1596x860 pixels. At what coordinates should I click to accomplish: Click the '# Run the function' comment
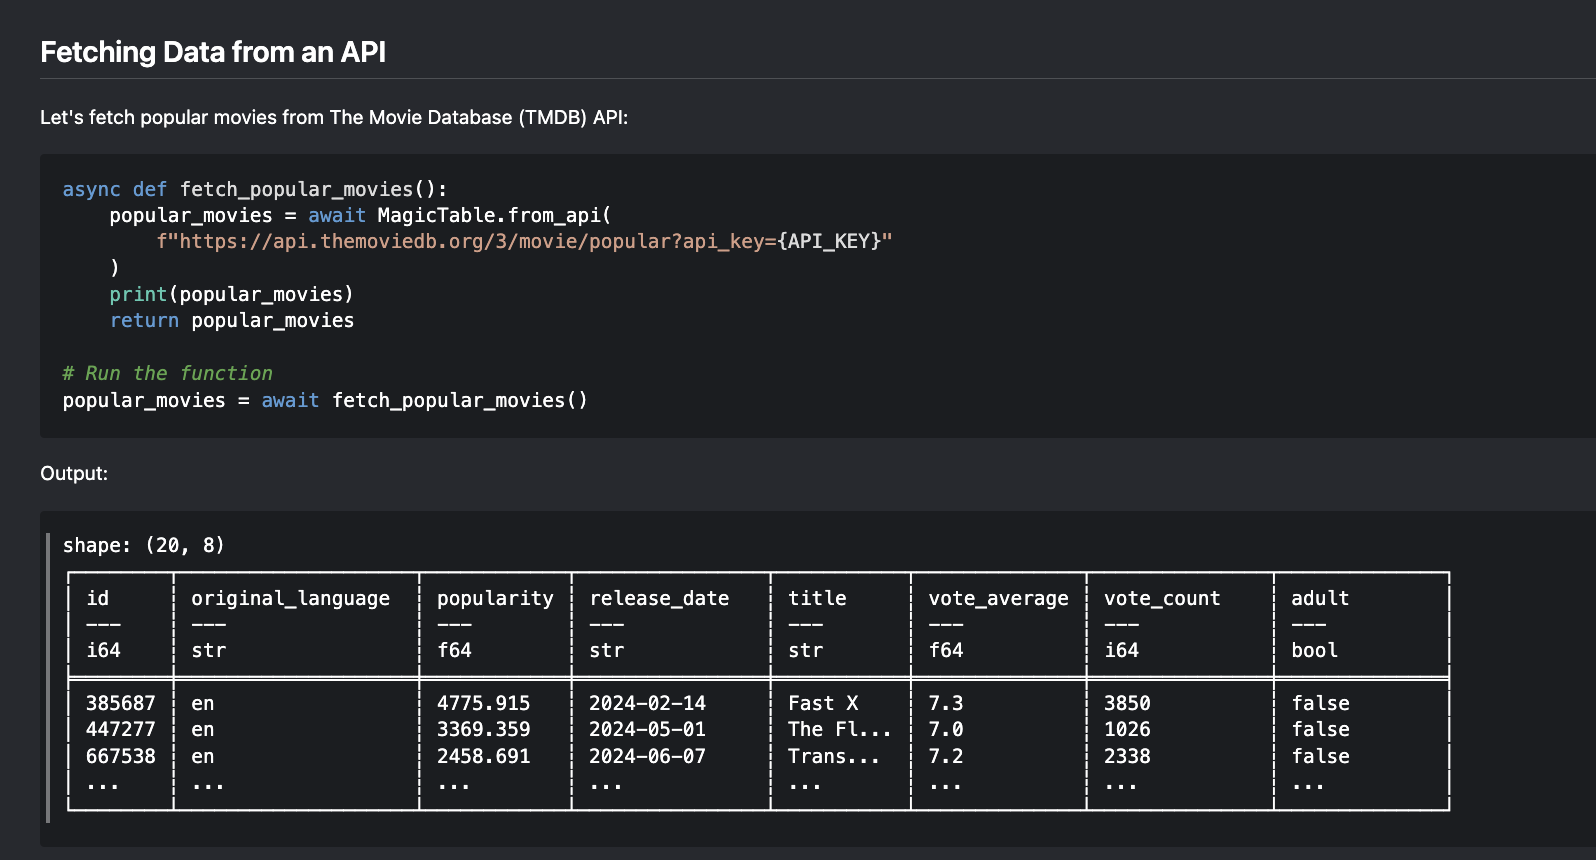167,373
